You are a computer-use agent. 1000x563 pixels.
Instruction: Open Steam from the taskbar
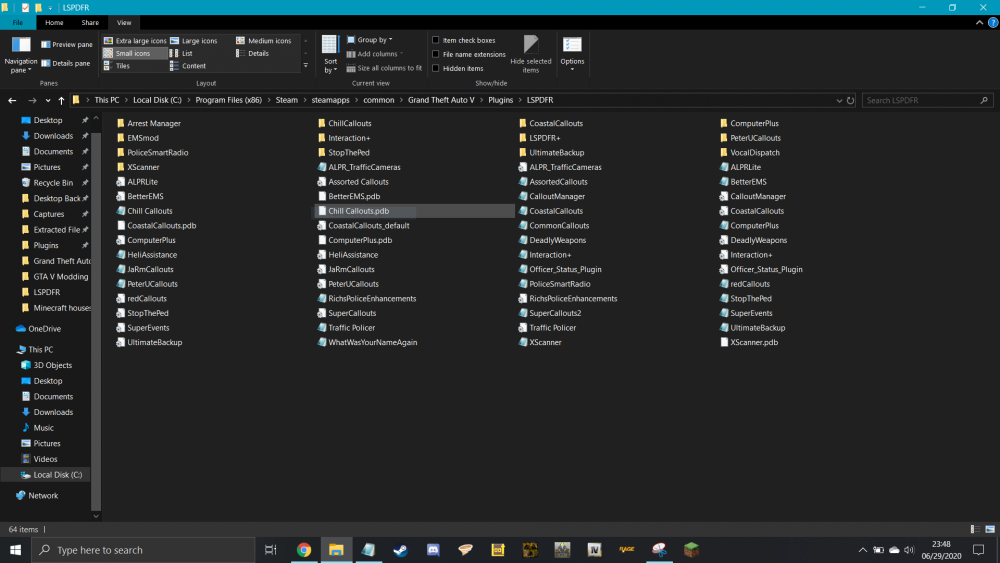click(x=401, y=550)
